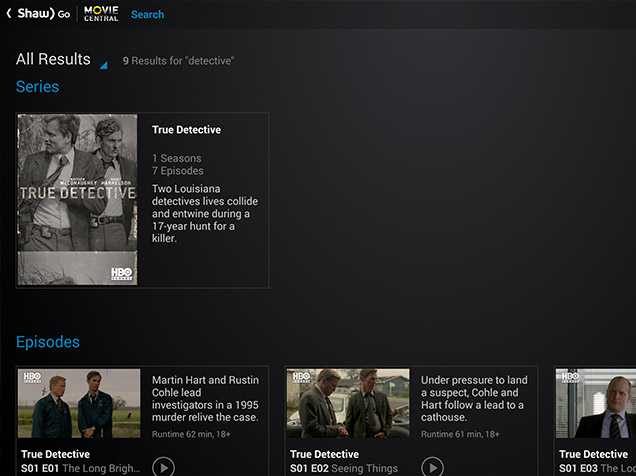The image size is (636, 476).
Task: Click HBO logo on the series poster
Action: (x=123, y=272)
